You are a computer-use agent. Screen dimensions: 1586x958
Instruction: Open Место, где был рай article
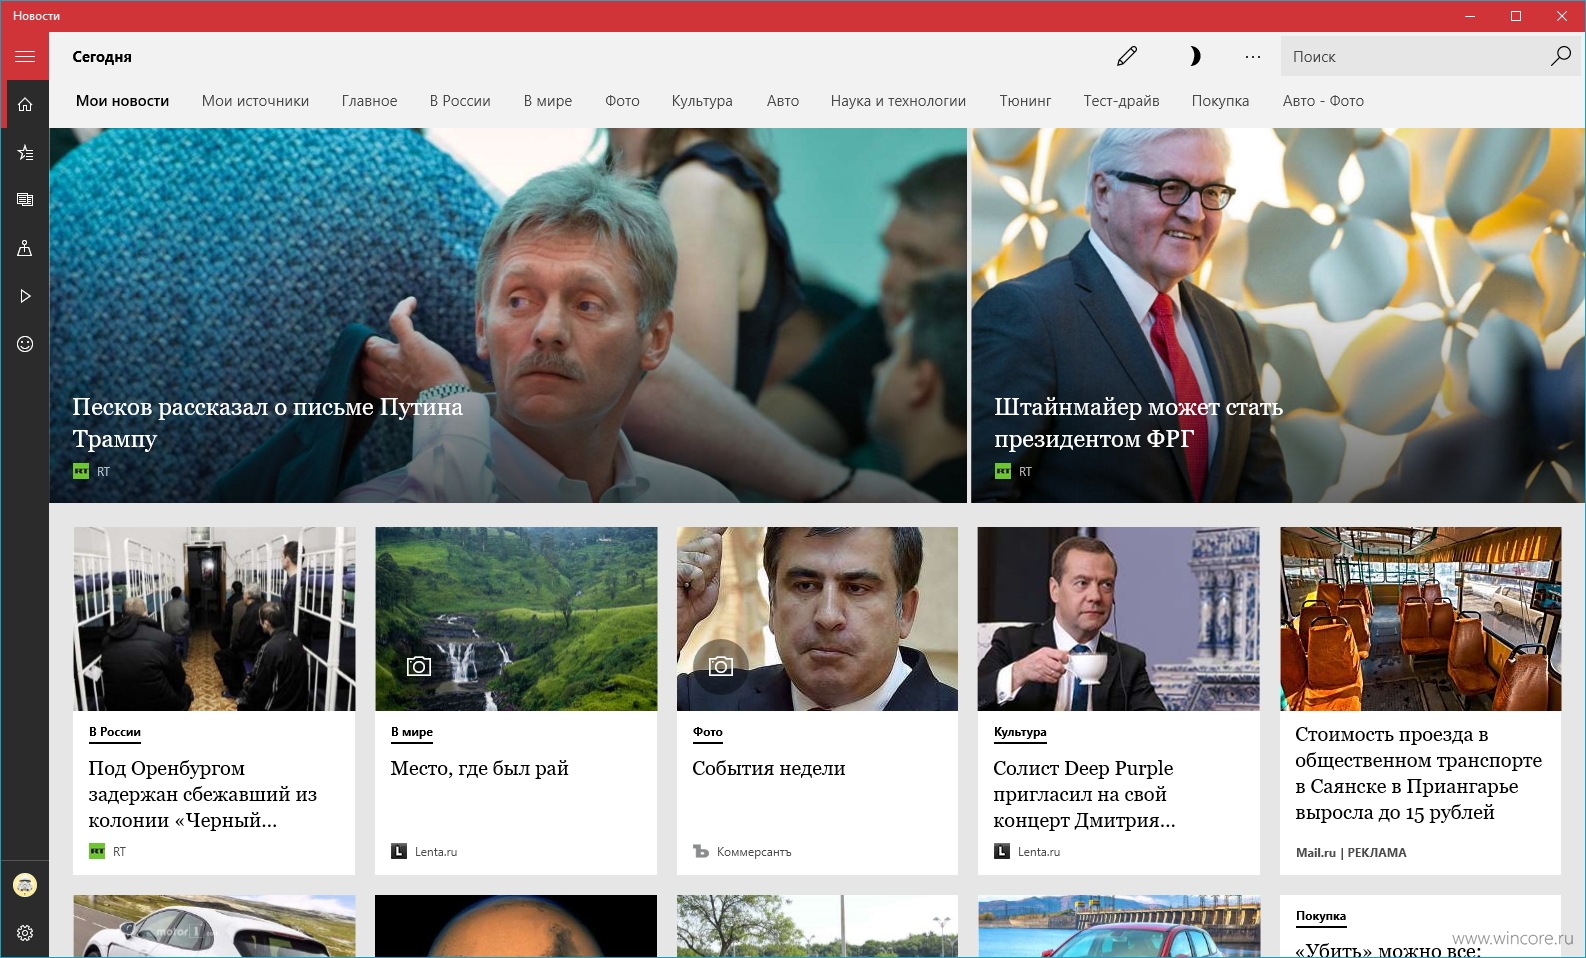point(480,768)
